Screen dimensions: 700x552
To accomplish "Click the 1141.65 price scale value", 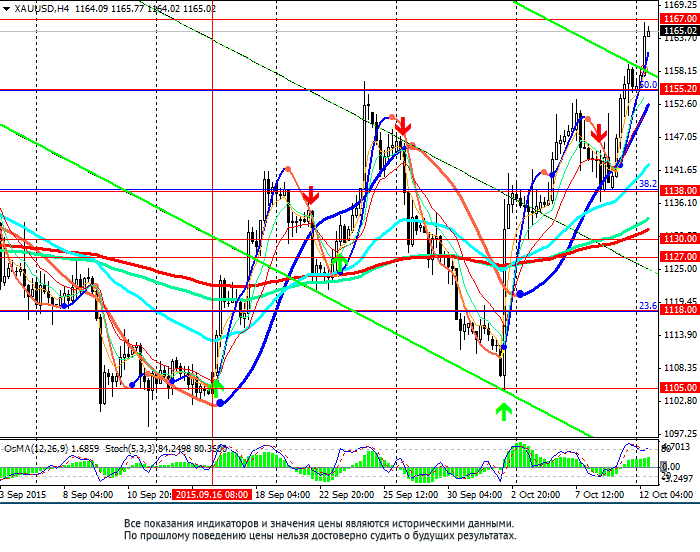I will (681, 170).
